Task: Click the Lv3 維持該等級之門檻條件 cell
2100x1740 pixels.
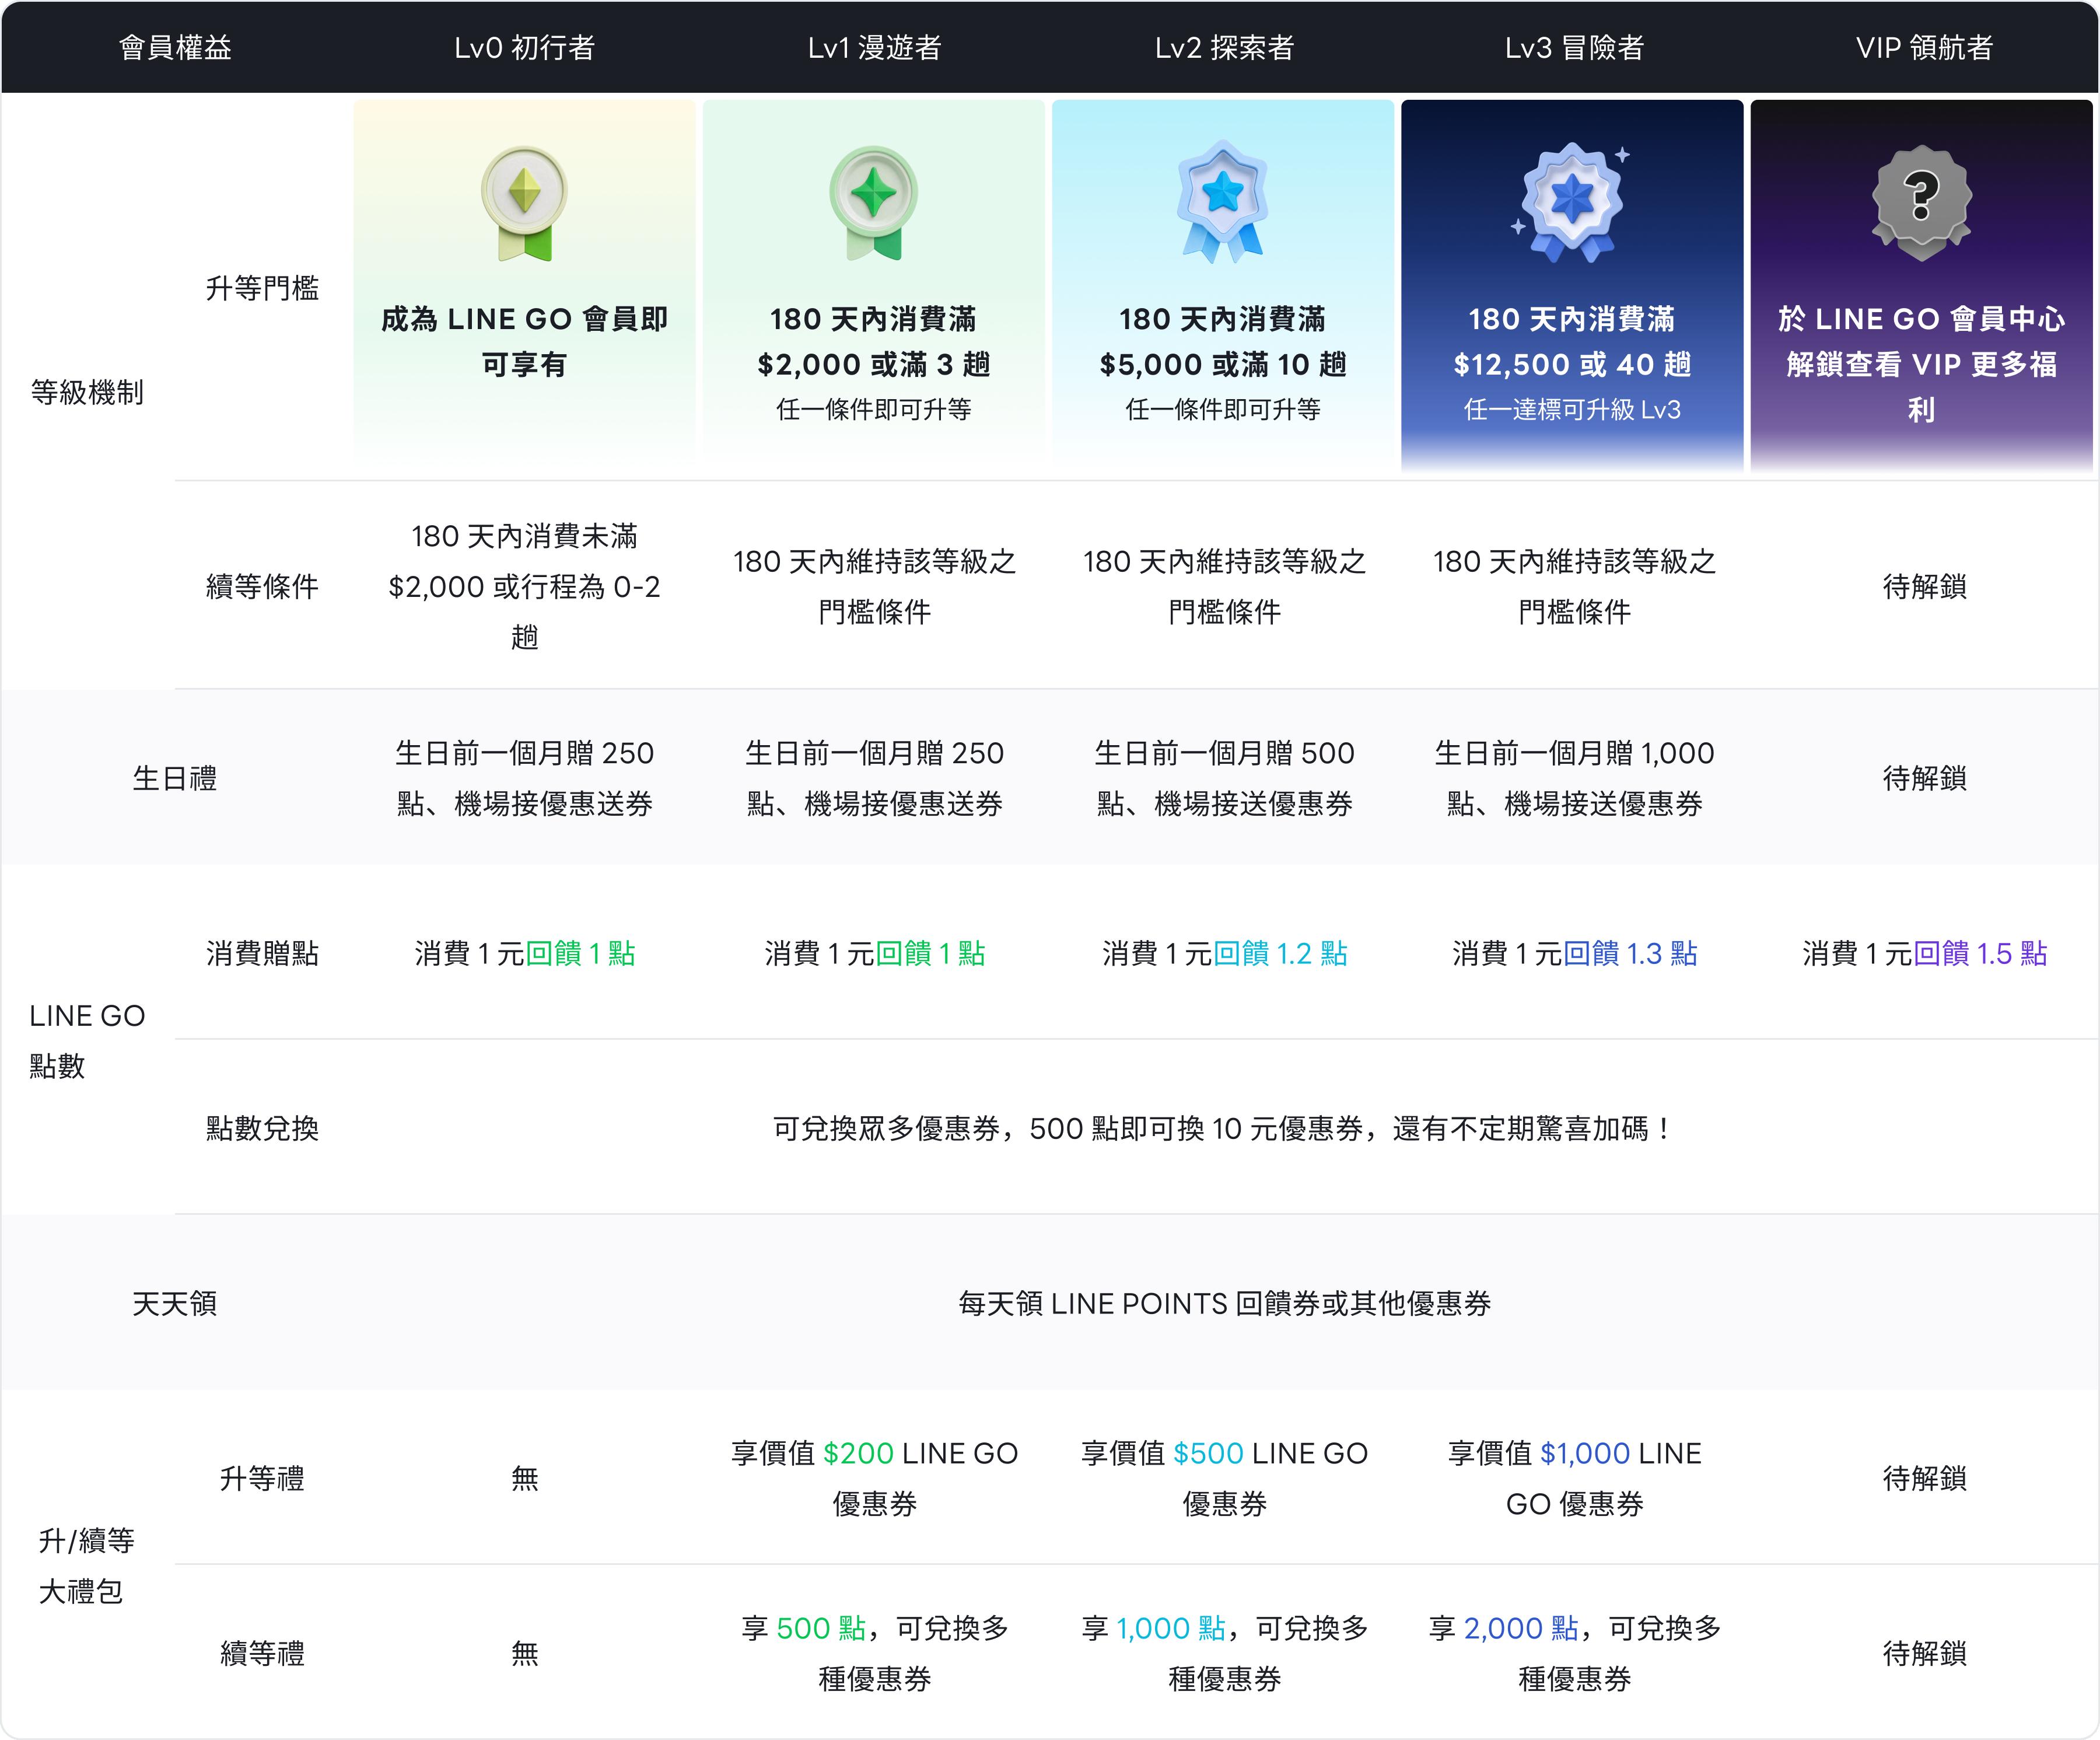Action: coord(1574,586)
